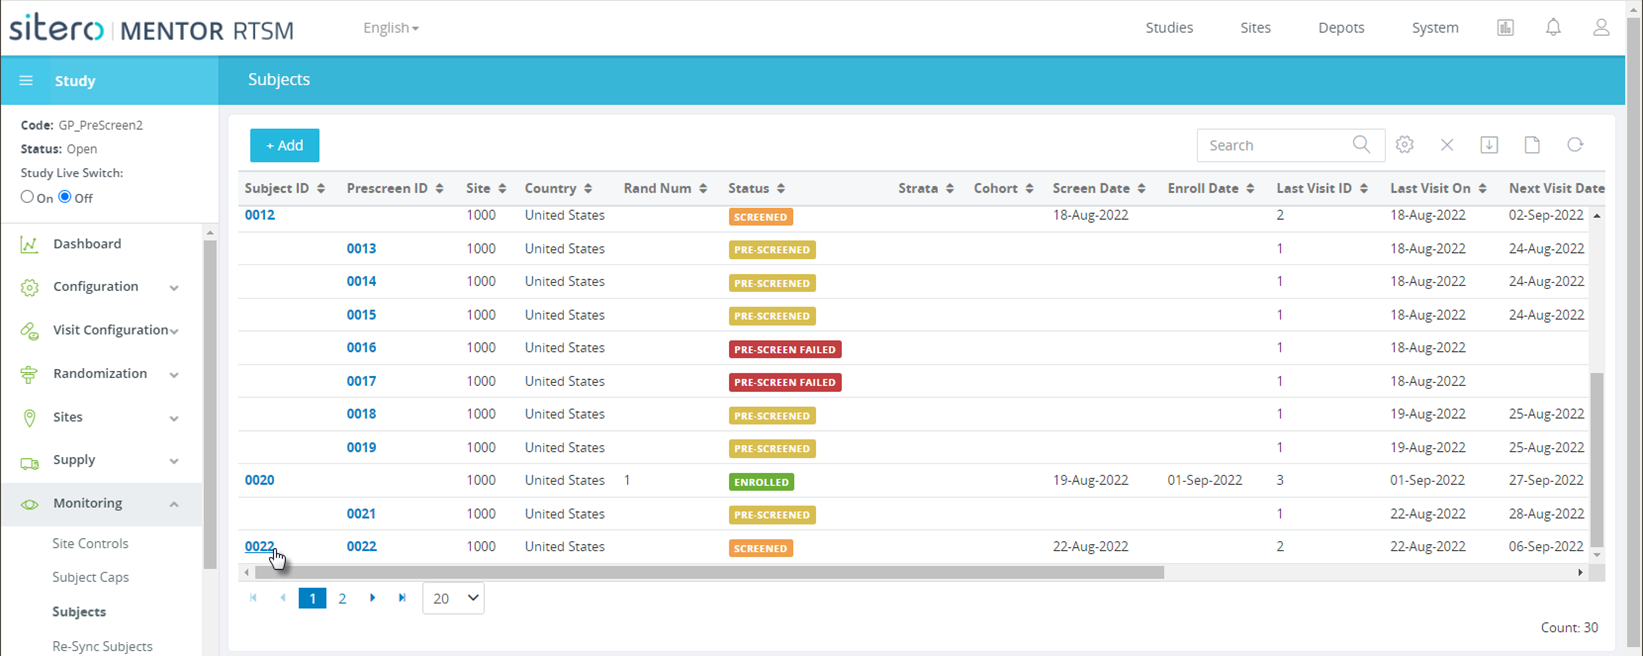Click the Dashboard chart icon
Screen dimensions: 1643x656
tap(29, 244)
